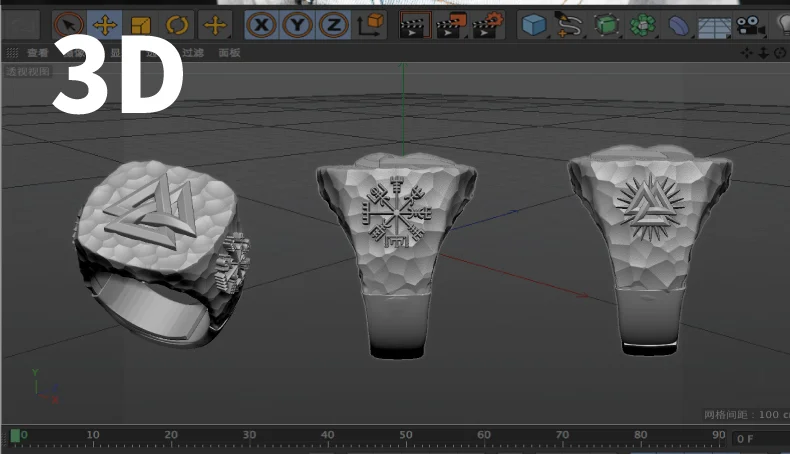The width and height of the screenshot is (790, 454).
Task: Click the green playhead at frame 0
Action: coord(15,435)
